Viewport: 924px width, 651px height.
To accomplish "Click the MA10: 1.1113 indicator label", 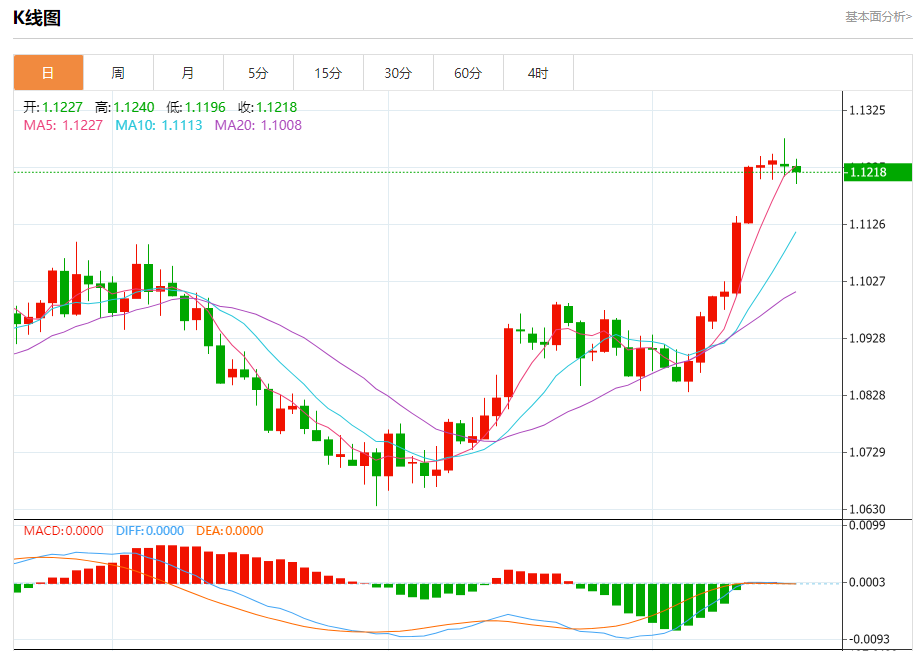I will [x=159, y=125].
